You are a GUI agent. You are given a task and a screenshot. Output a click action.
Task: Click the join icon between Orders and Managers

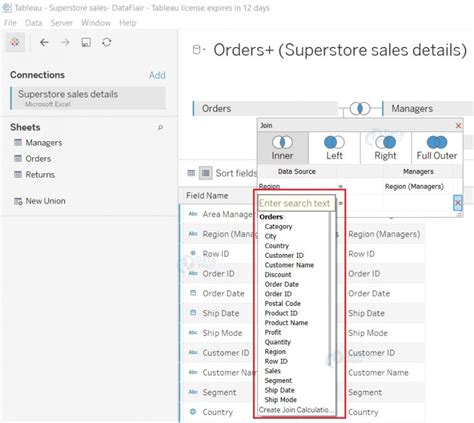[x=360, y=108]
